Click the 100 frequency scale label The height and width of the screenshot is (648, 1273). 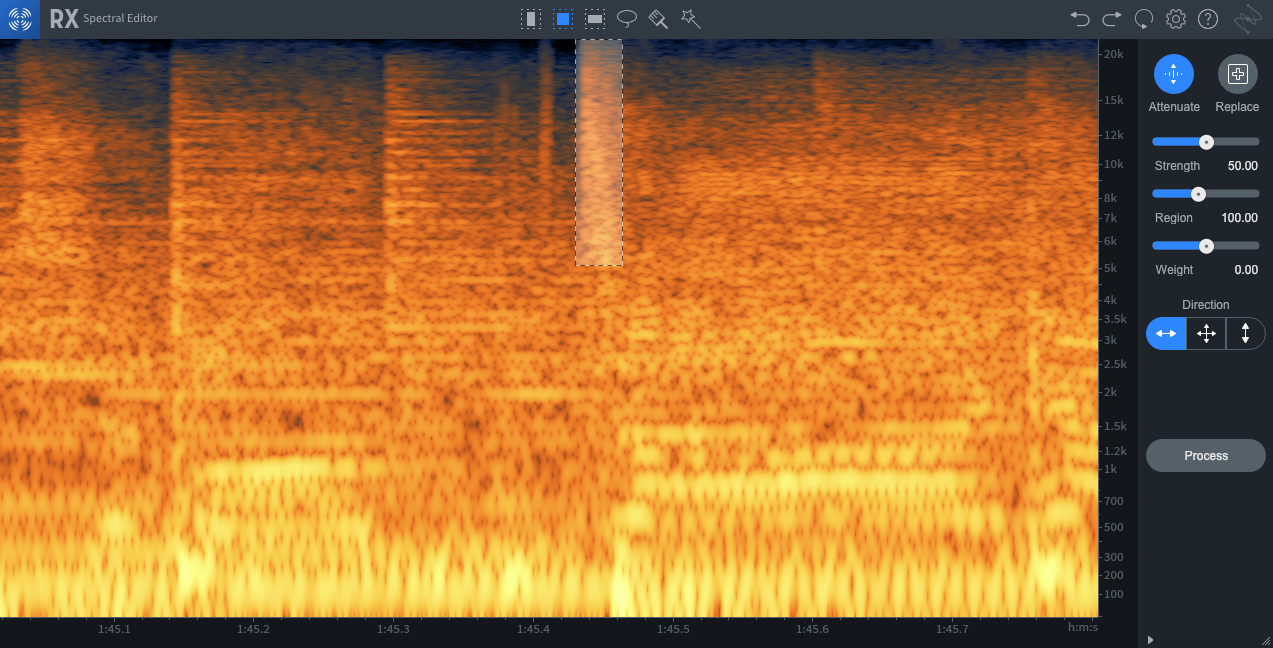[1113, 594]
